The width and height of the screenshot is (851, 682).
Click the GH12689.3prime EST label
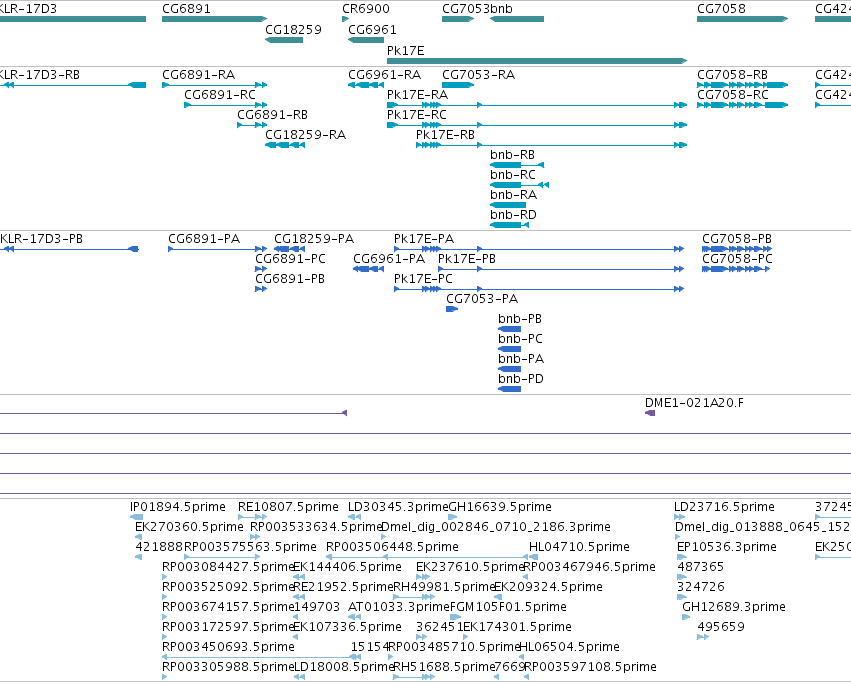(734, 607)
